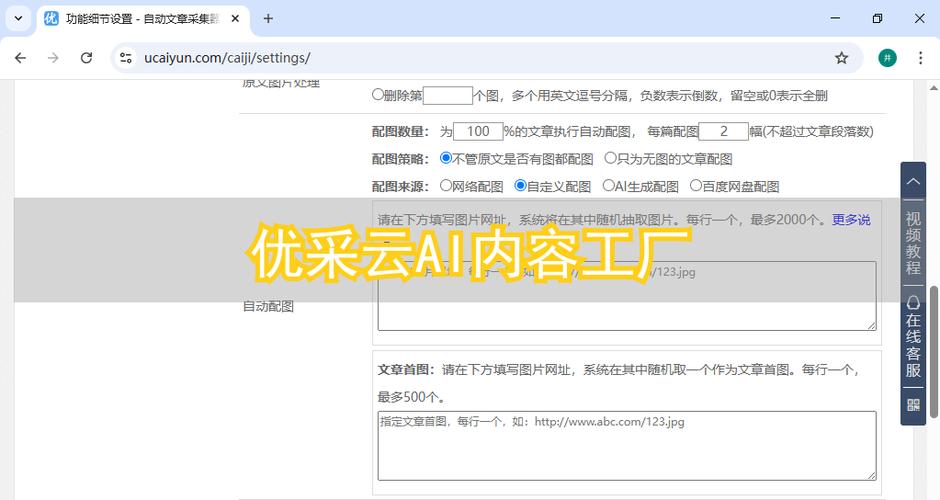The height and width of the screenshot is (500, 940).
Task: Open the 更多说 link
Action: (851, 220)
